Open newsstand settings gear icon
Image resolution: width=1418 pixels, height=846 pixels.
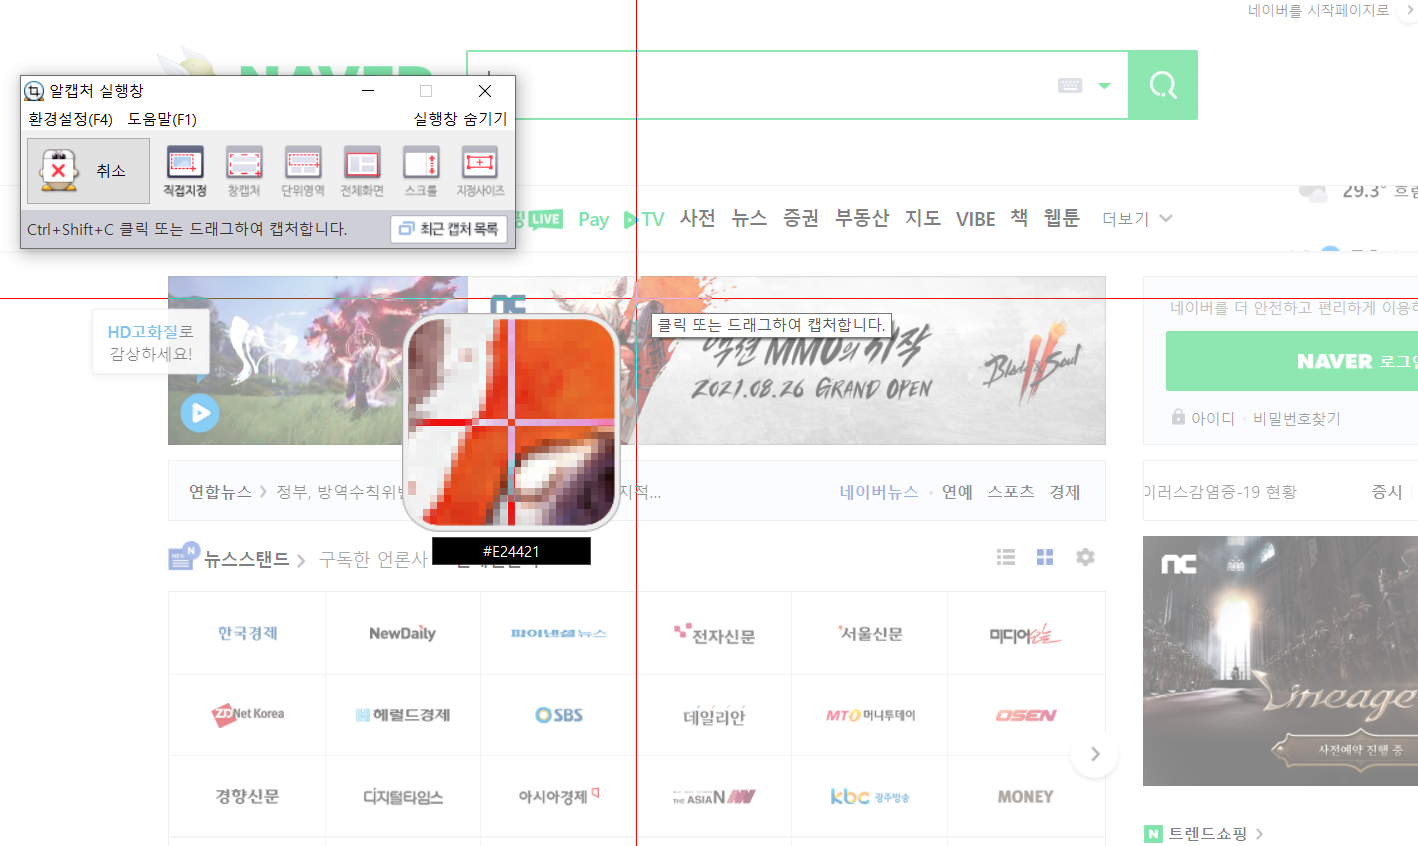tap(1085, 557)
